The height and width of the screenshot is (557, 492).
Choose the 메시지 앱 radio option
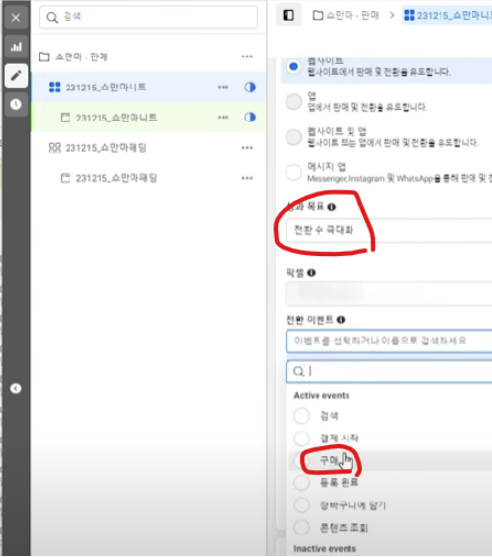point(294,173)
